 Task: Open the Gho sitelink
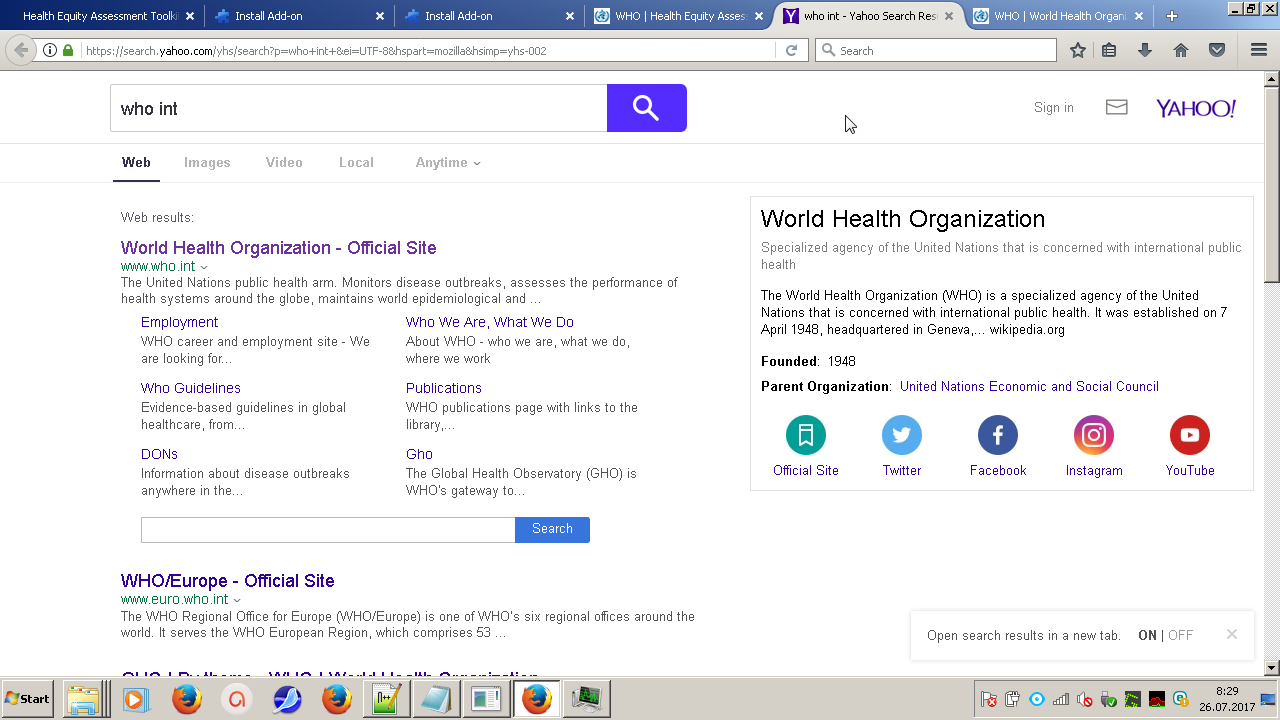point(419,454)
